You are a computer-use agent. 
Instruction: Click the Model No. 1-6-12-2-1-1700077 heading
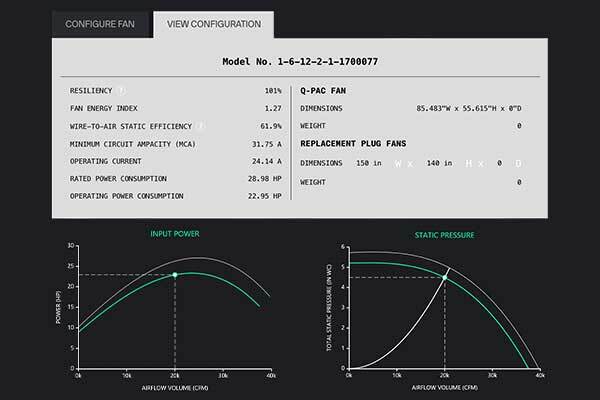pos(300,62)
